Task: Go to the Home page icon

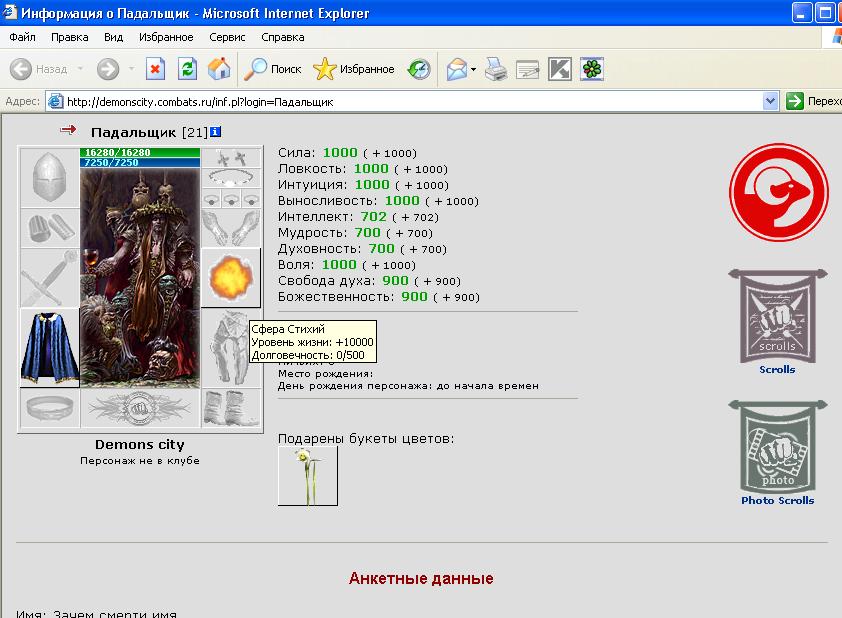Action: (219, 69)
